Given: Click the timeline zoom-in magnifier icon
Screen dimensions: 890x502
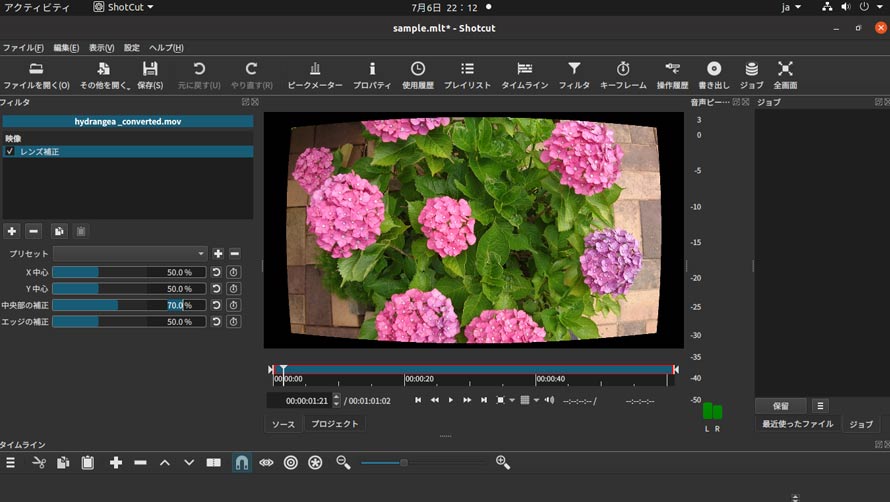Looking at the screenshot, I should [502, 462].
